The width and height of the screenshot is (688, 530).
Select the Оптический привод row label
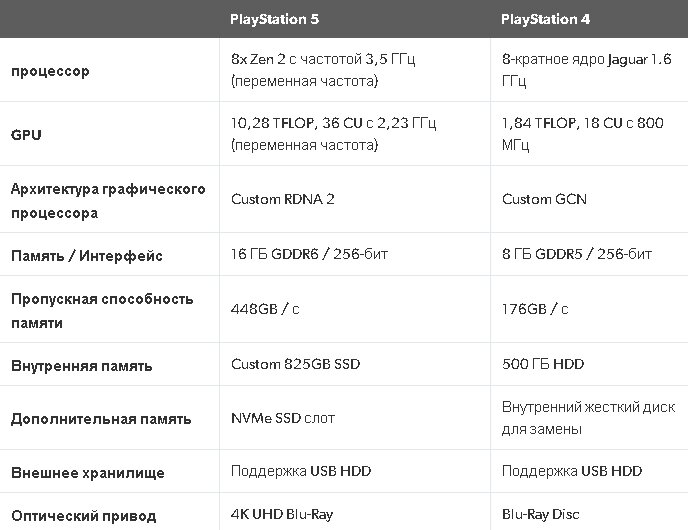83,516
